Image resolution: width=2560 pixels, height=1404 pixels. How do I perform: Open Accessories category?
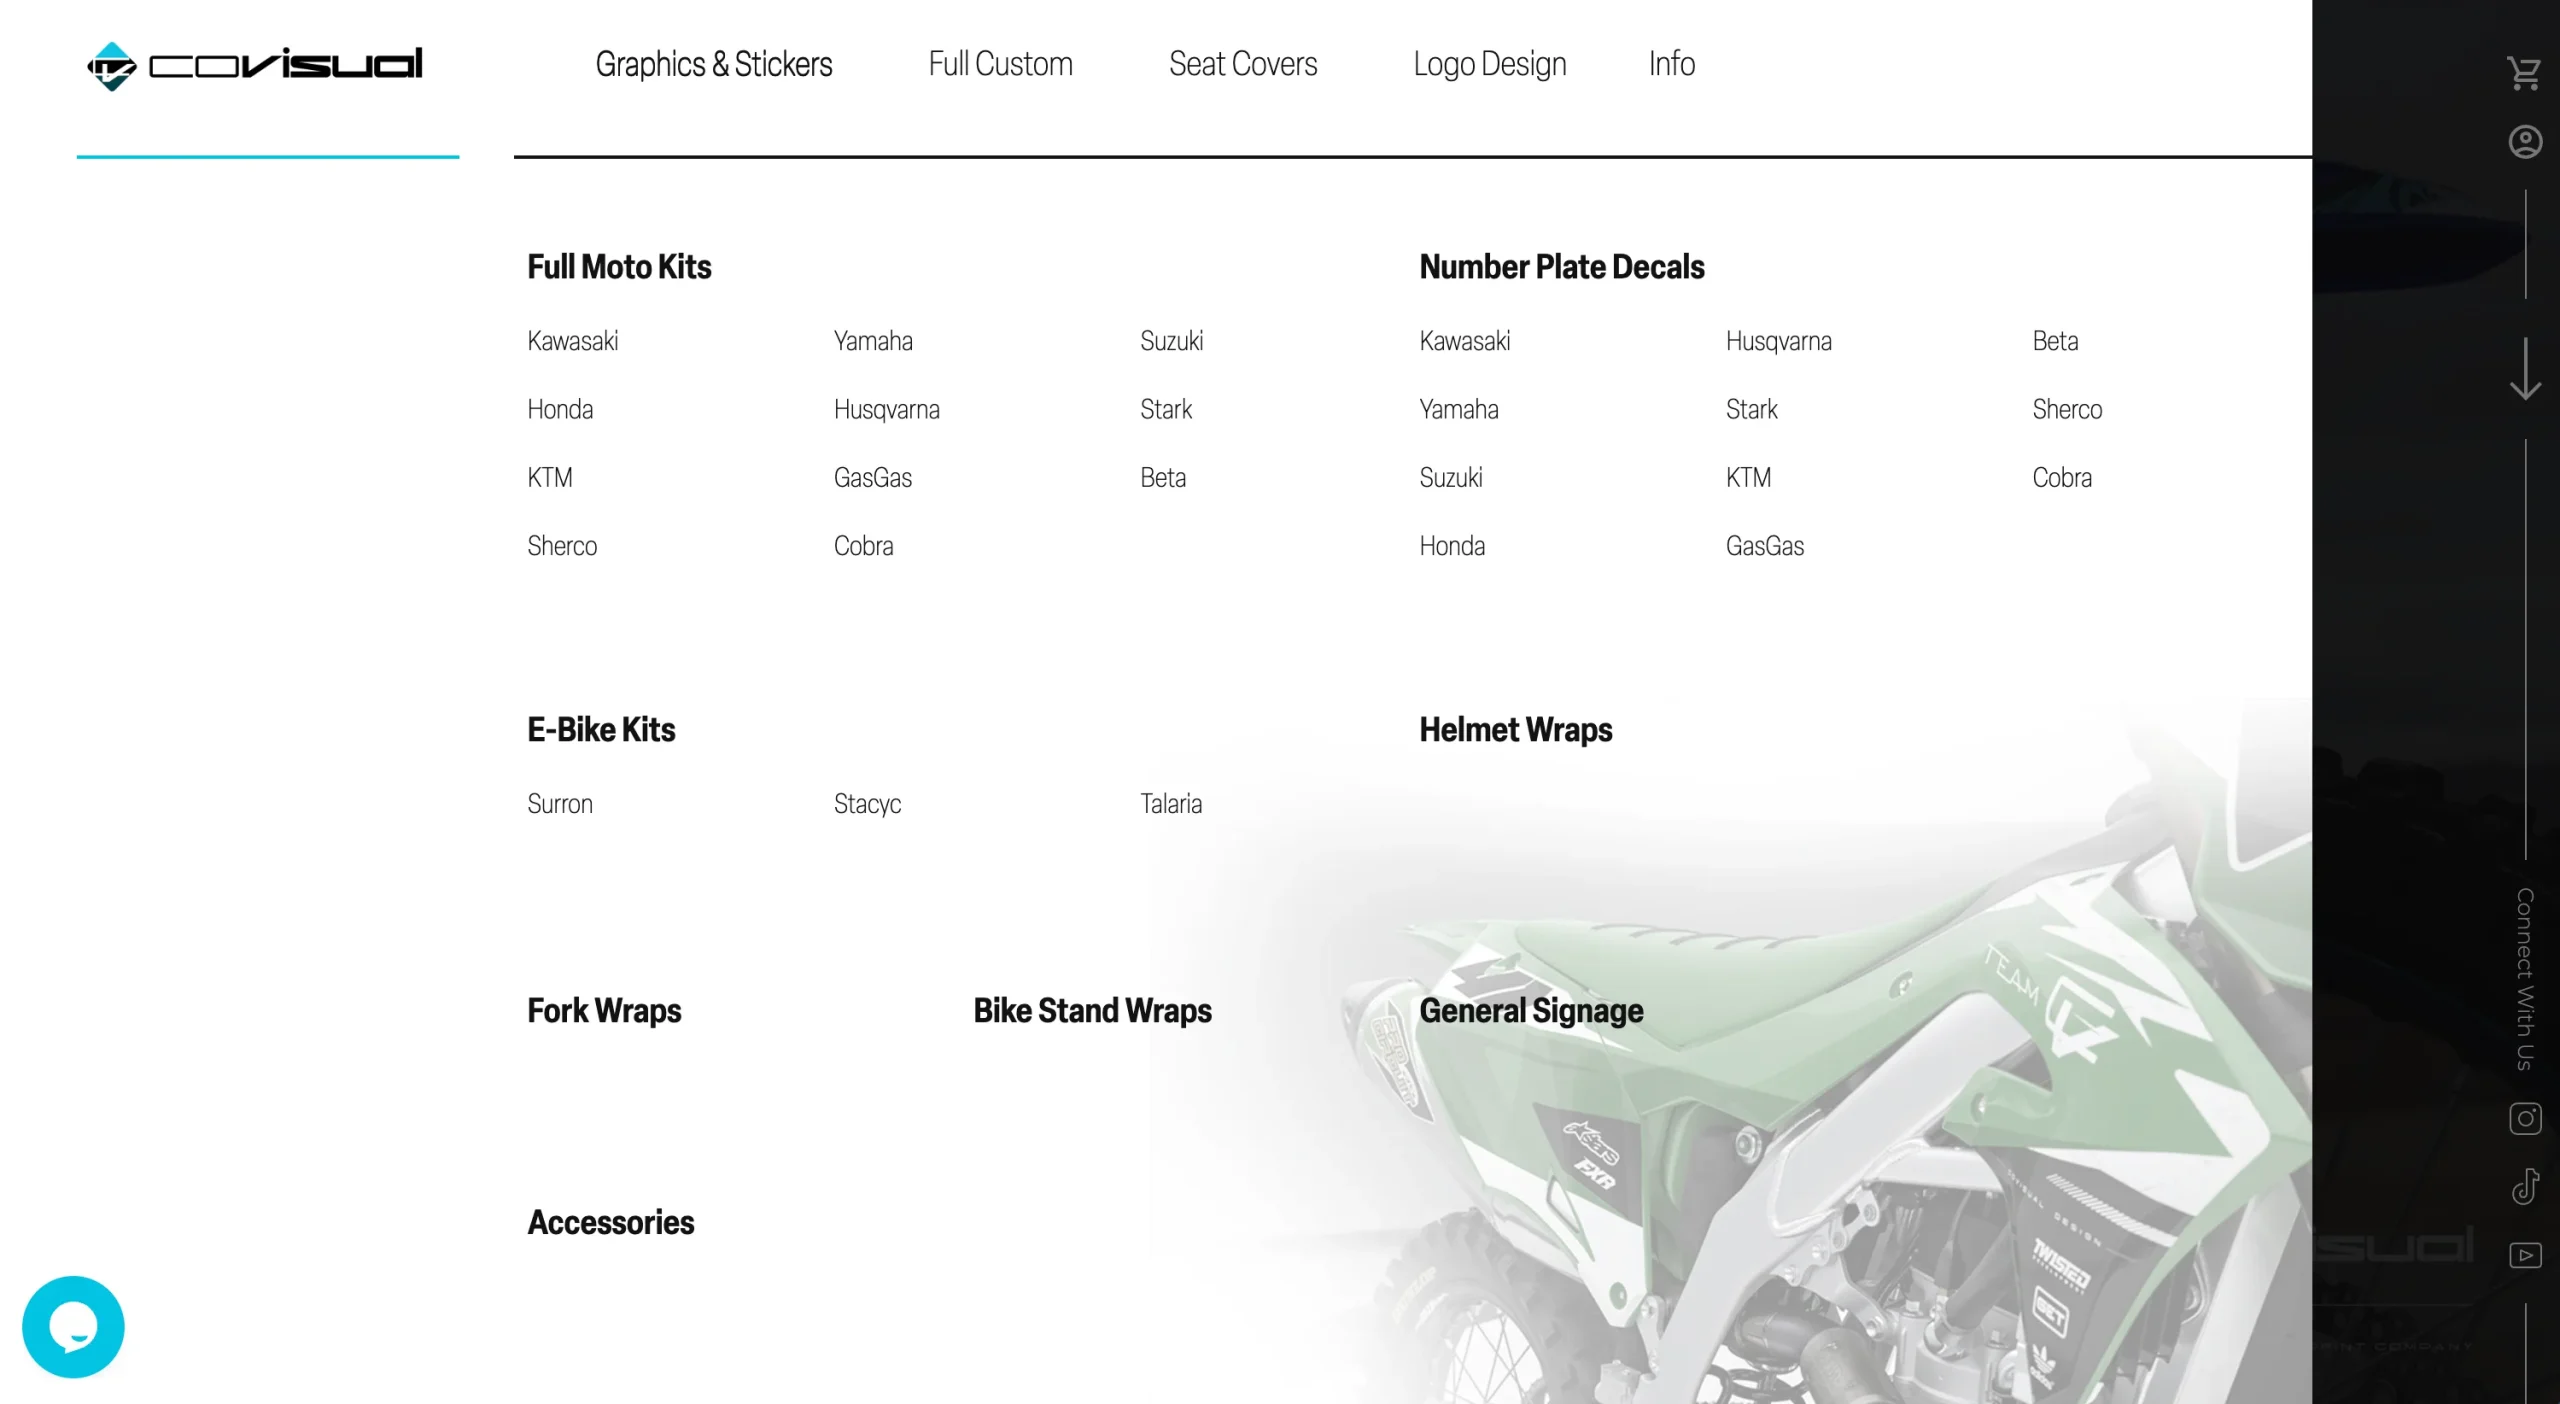[610, 1223]
